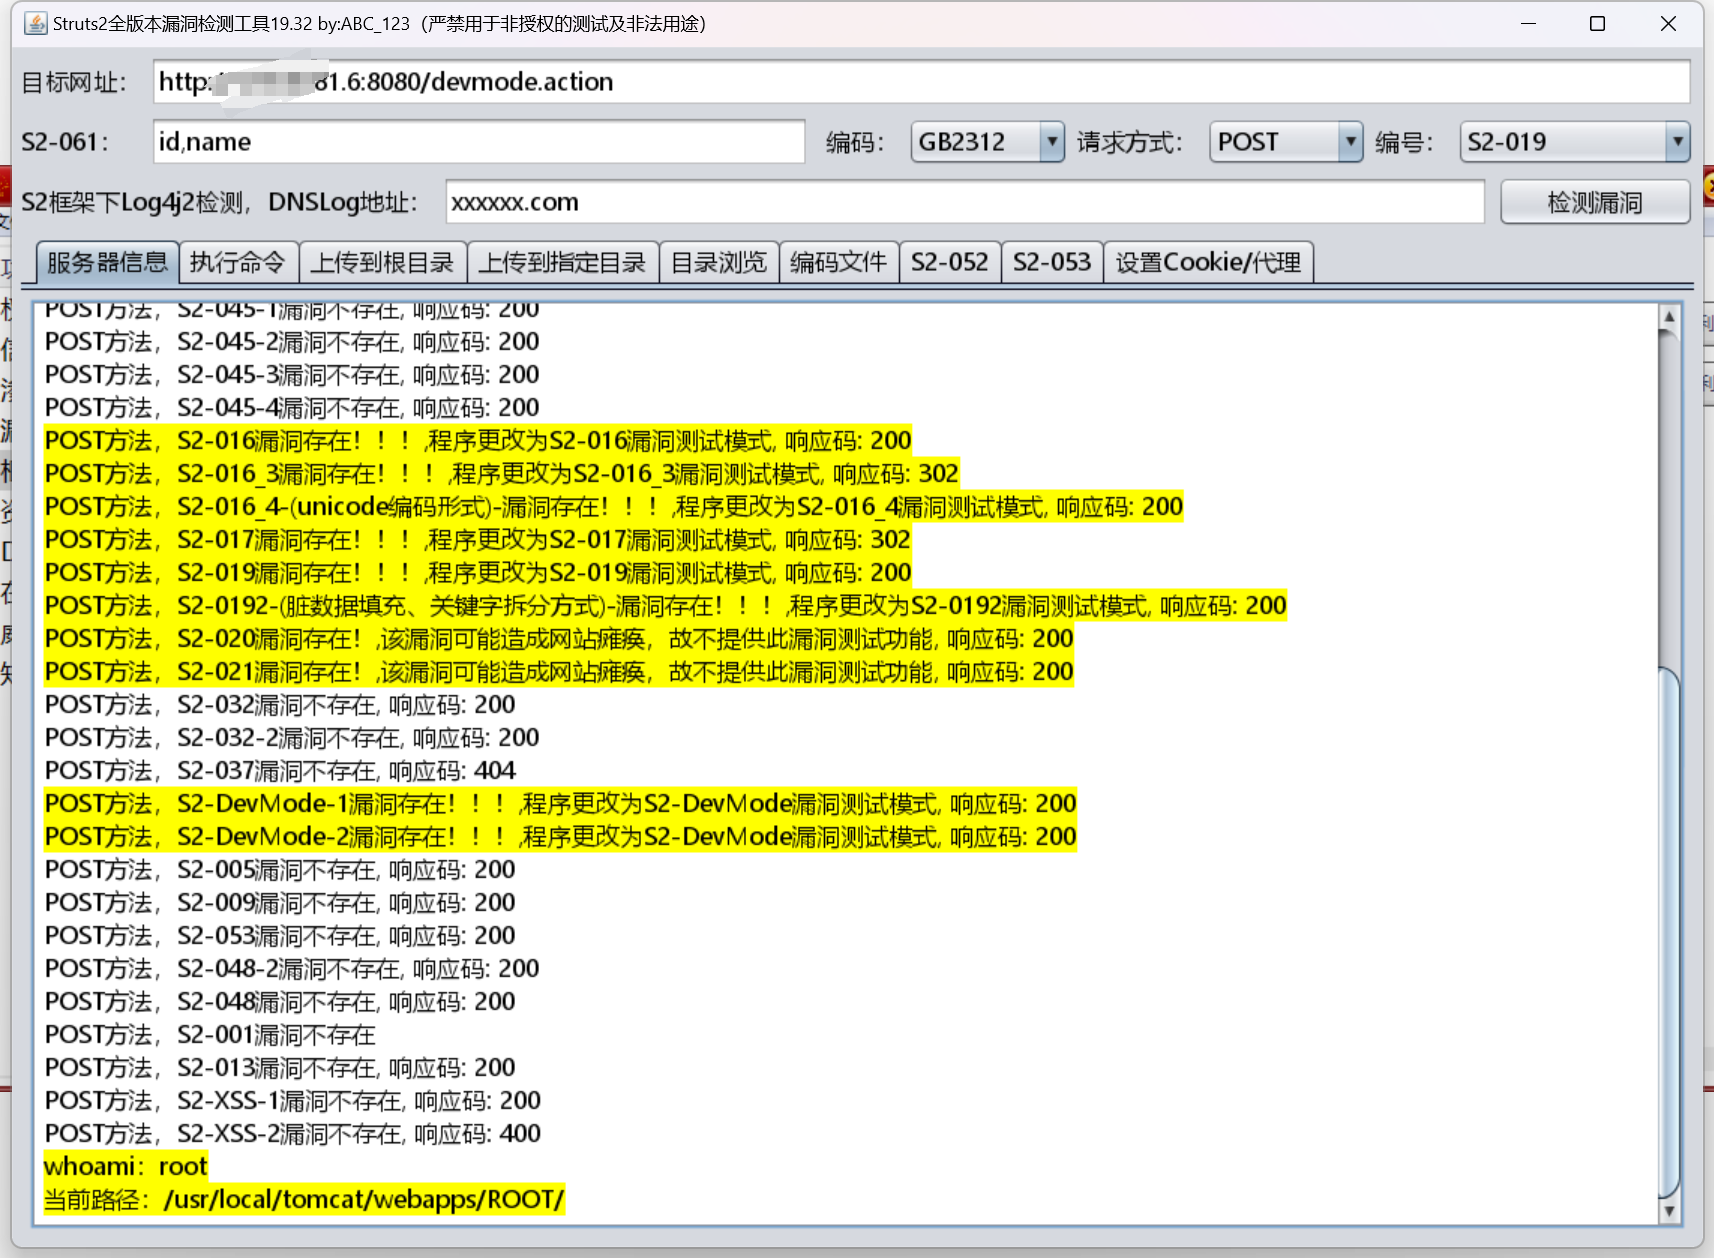Screen dimensions: 1714x1258
Task: Expand the POST request method dropdown
Action: (1350, 142)
